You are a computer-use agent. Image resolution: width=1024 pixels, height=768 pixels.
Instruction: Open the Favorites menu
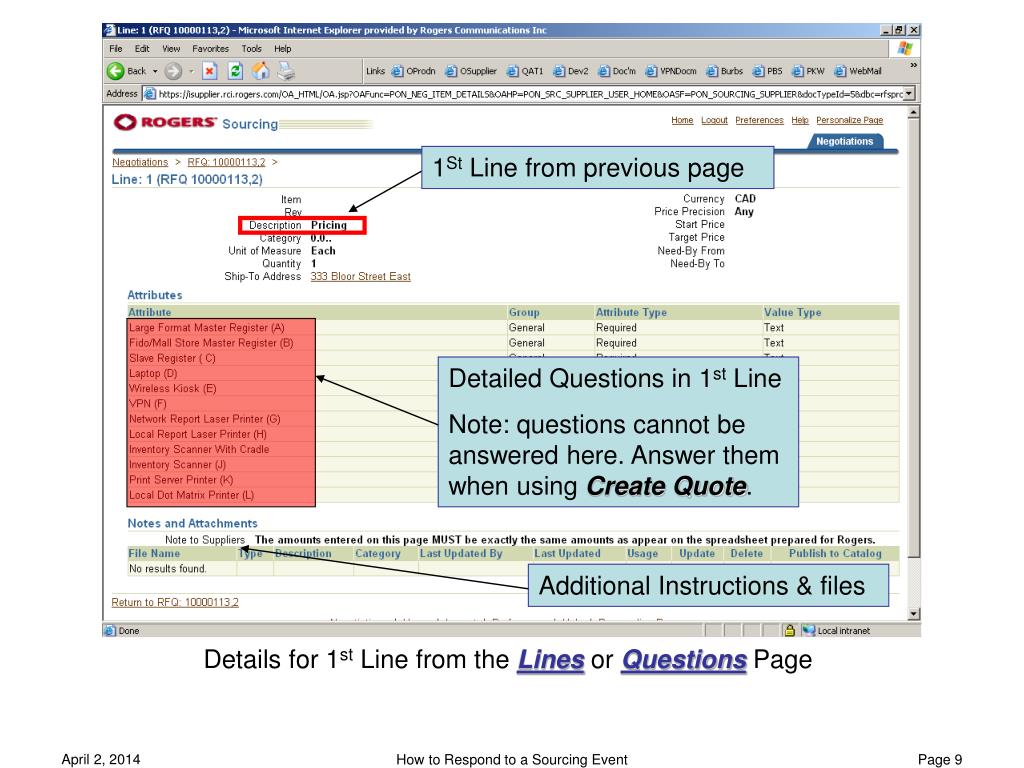point(210,49)
